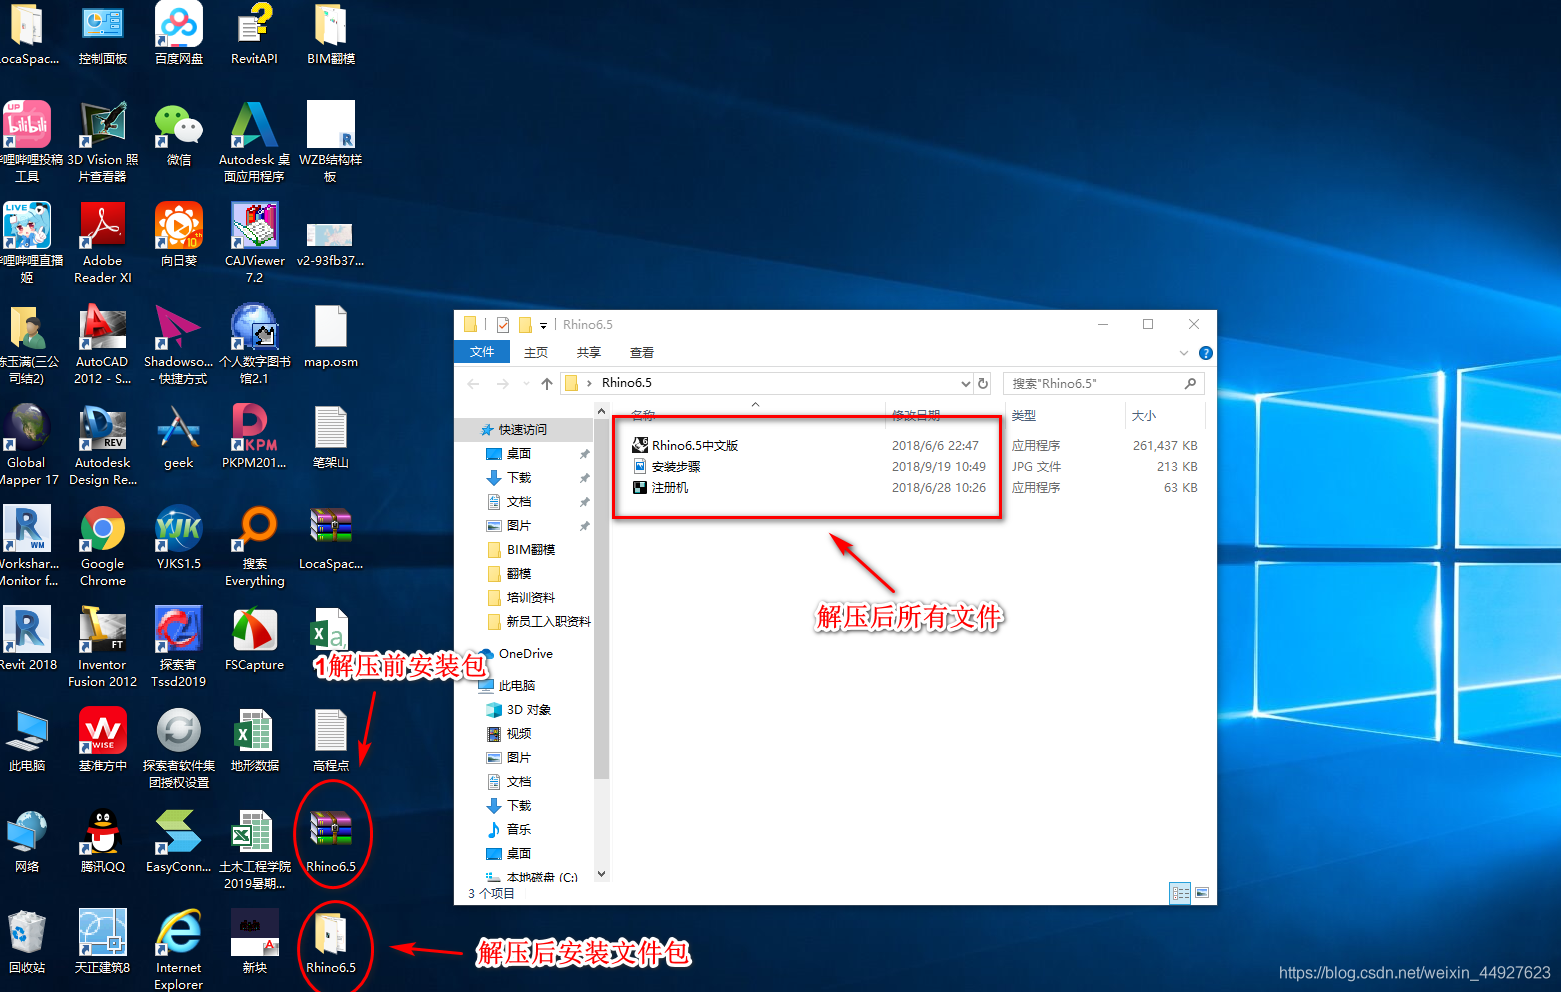The image size is (1561, 992).
Task: Select the 基准方中 WISE shortcut
Action: click(103, 740)
